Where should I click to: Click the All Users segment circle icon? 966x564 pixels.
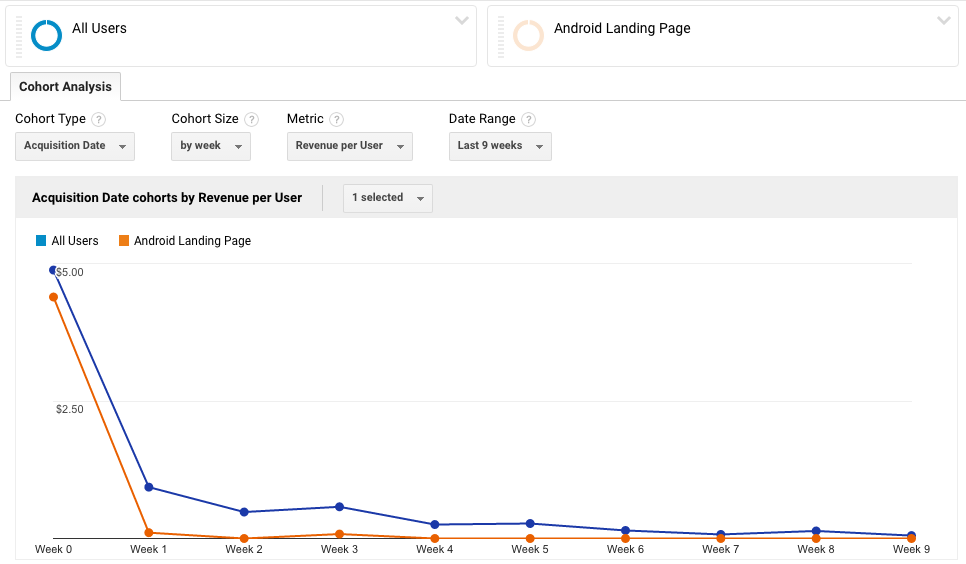coord(46,35)
